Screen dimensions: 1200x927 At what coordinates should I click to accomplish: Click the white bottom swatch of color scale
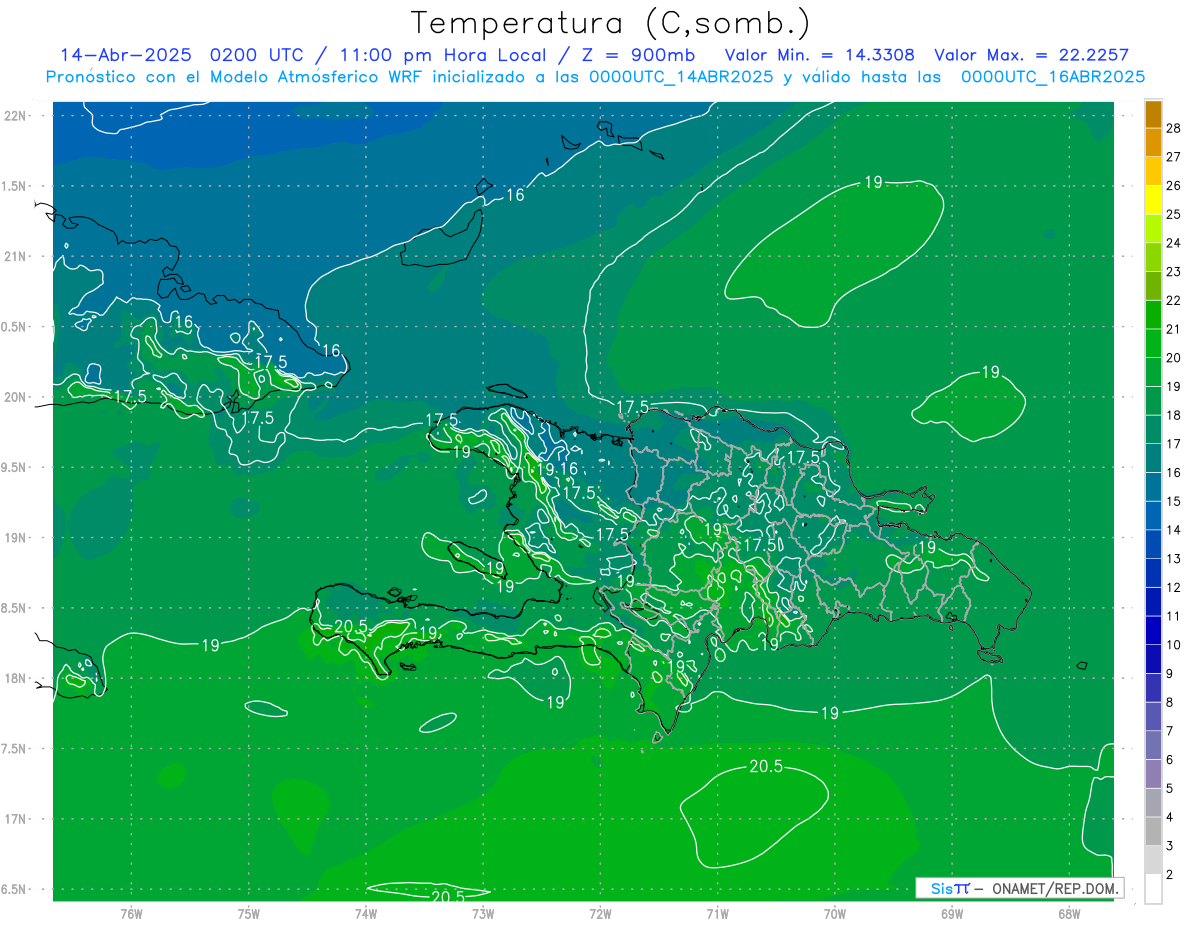point(1153,889)
